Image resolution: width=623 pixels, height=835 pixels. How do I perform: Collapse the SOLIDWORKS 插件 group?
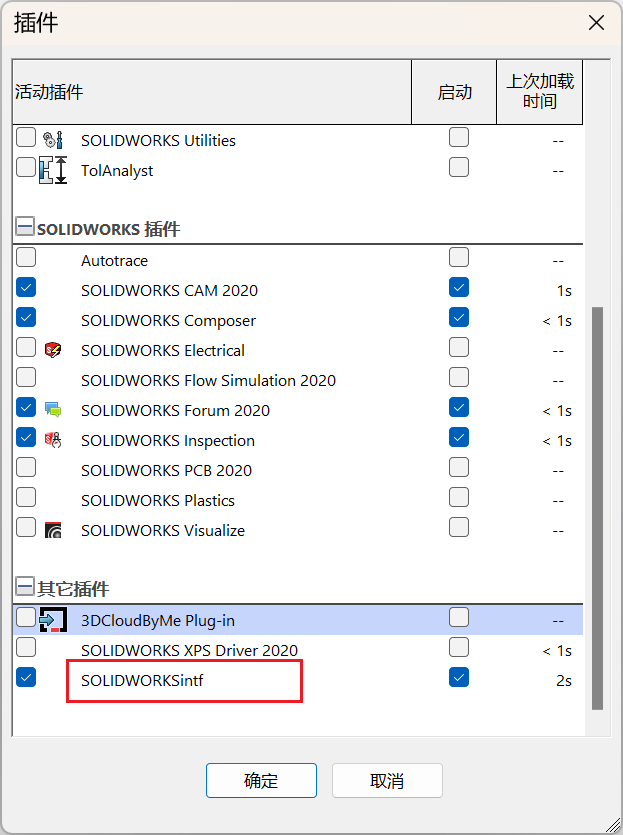(25, 226)
